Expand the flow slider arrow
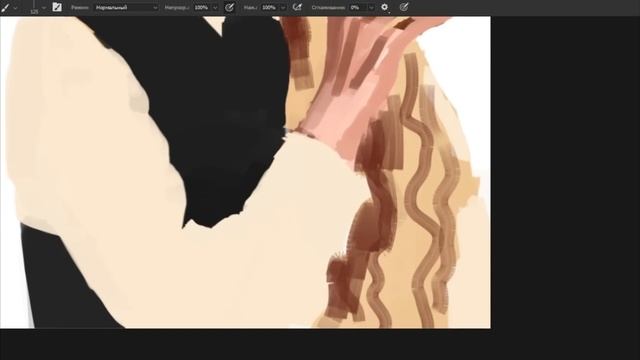The image size is (640, 360). [x=283, y=8]
